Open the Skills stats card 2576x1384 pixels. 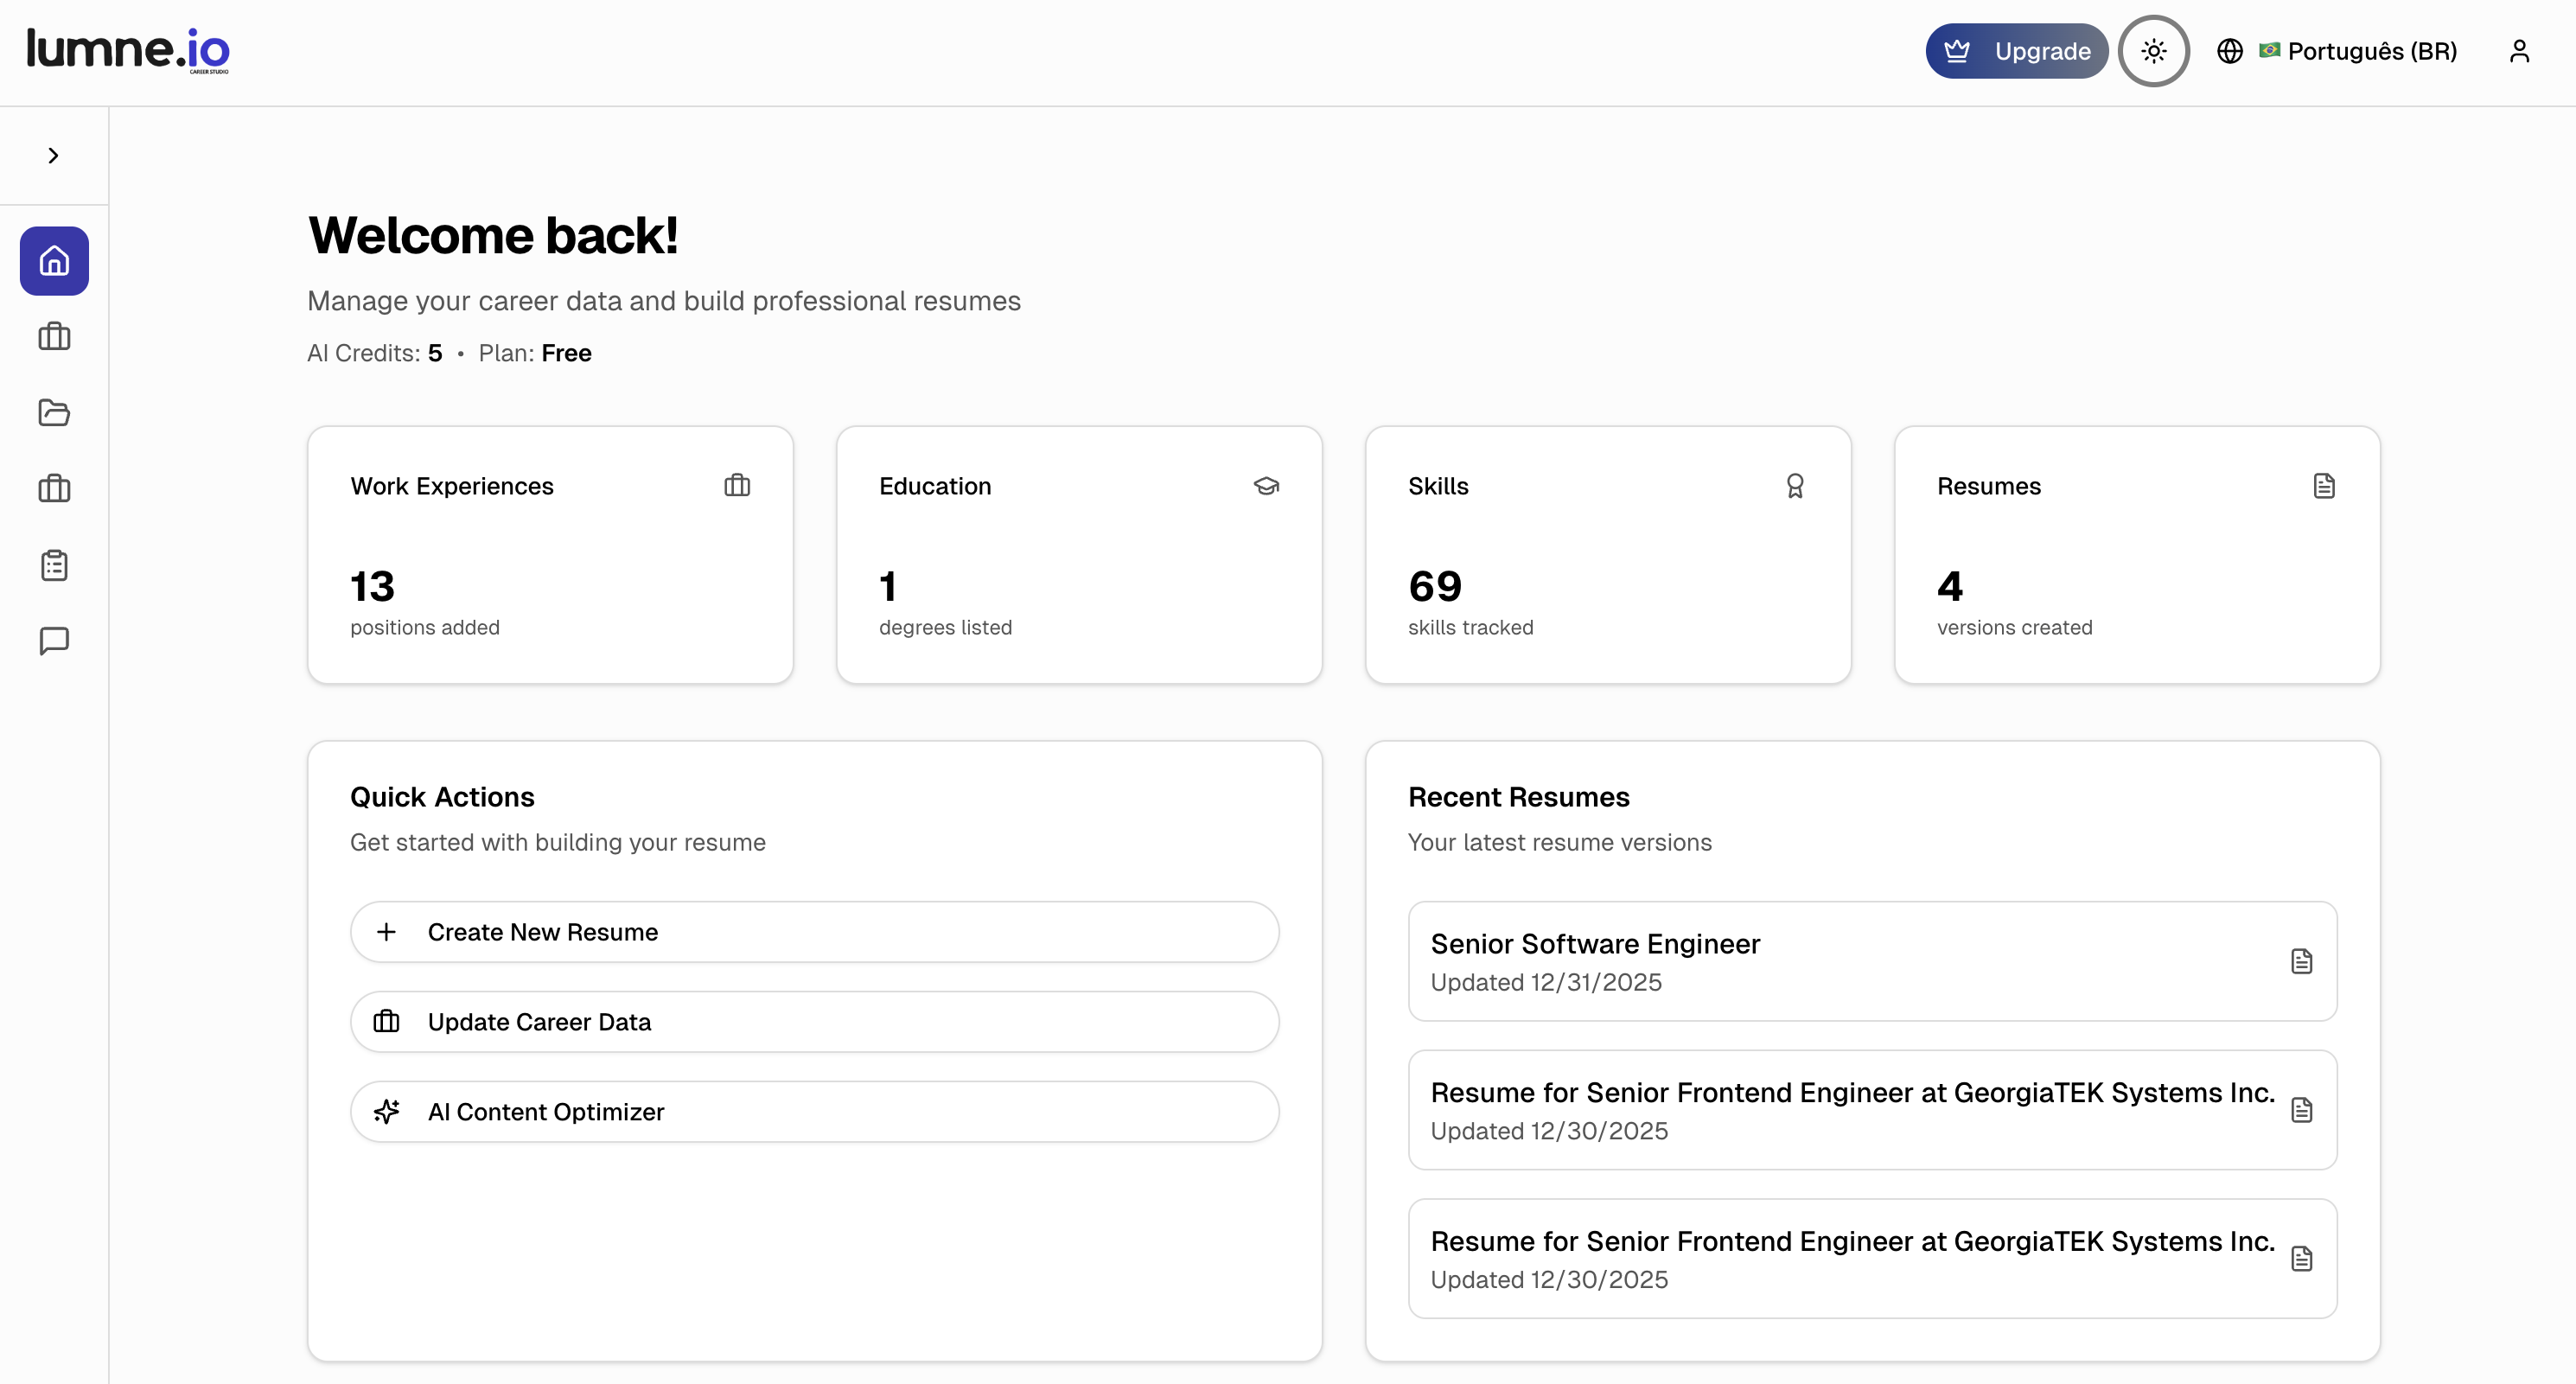(x=1608, y=555)
